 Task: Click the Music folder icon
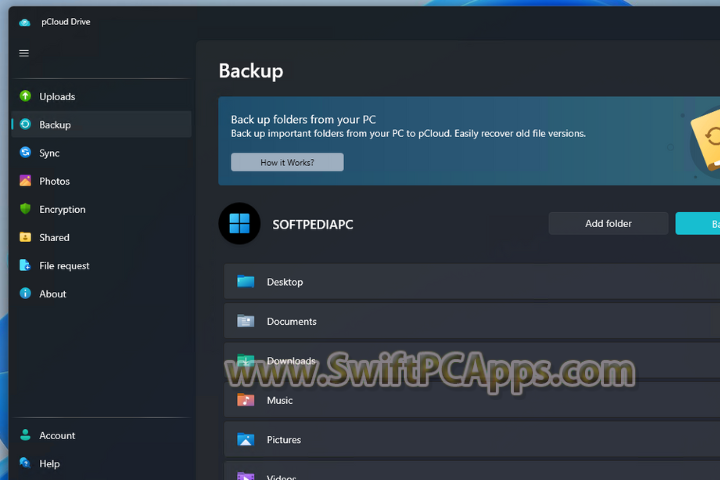point(246,400)
